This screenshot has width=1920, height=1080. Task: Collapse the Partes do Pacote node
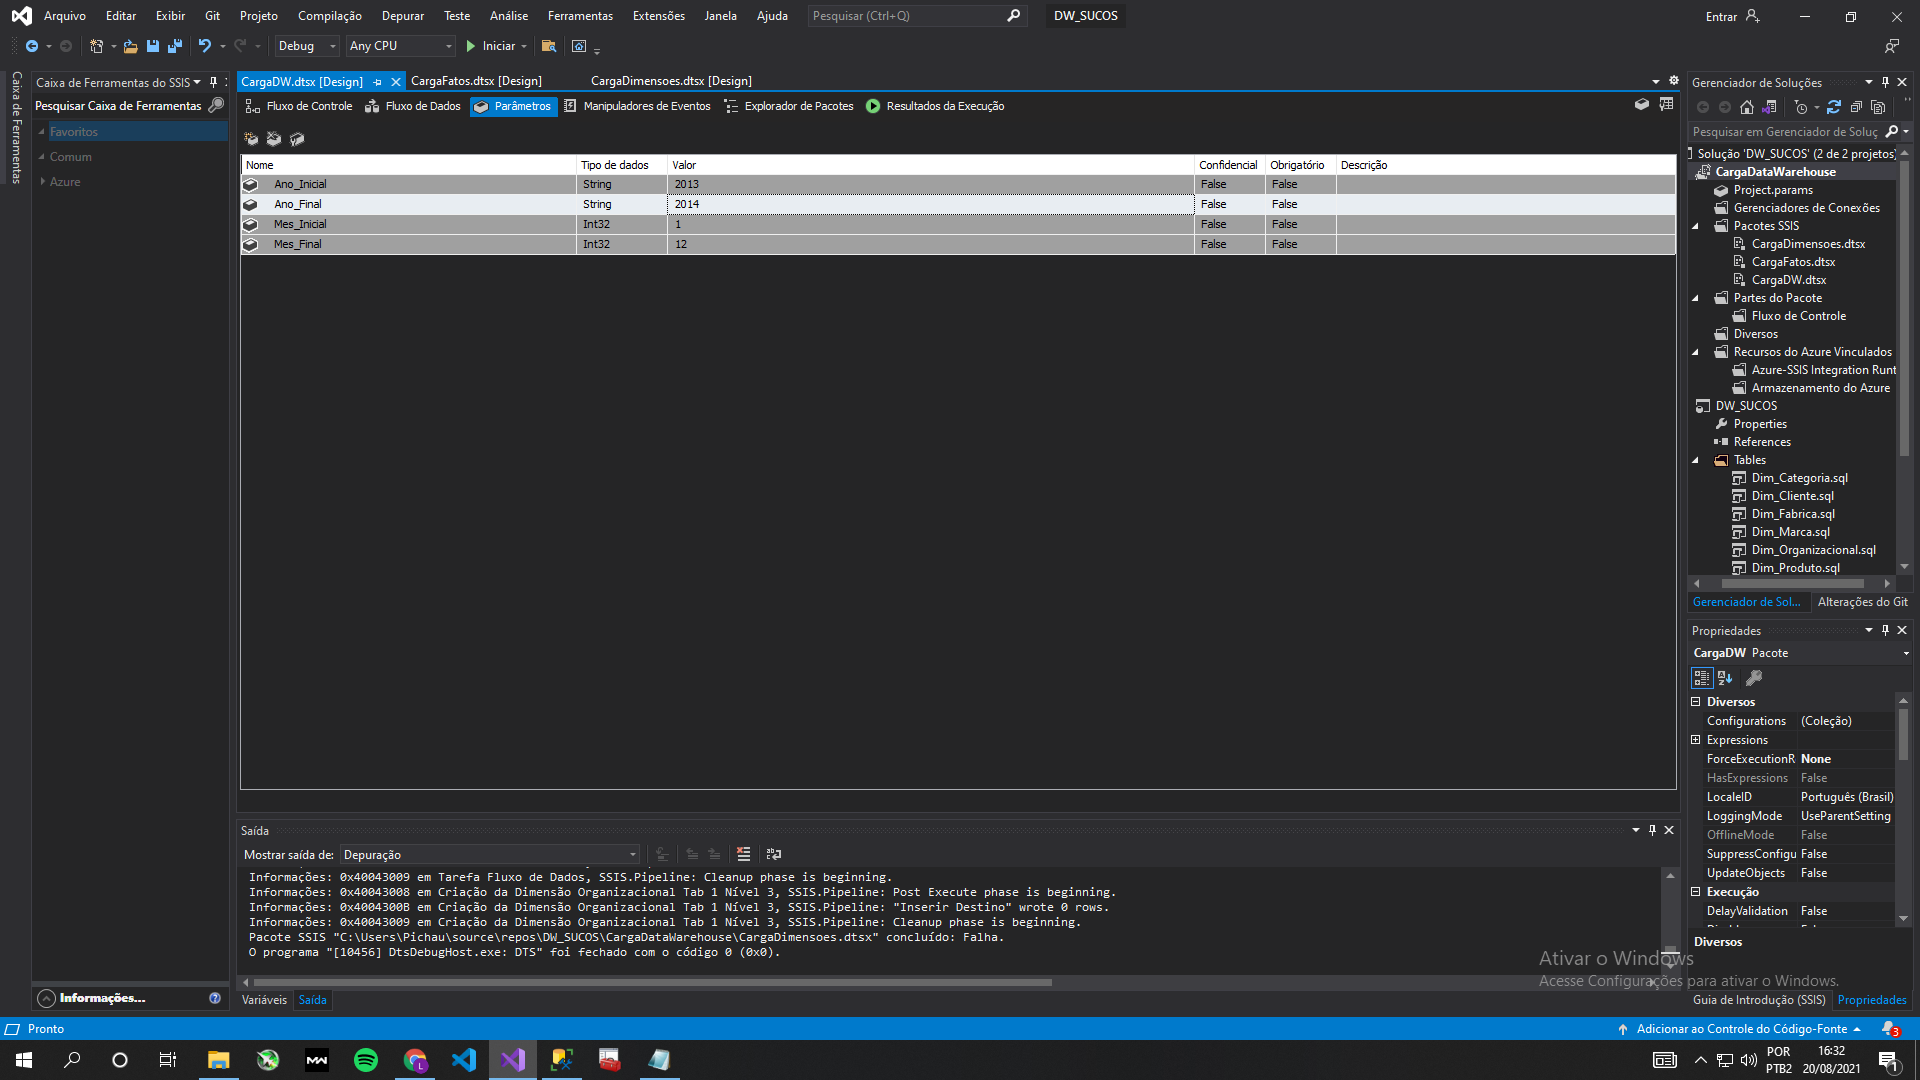(x=1696, y=298)
